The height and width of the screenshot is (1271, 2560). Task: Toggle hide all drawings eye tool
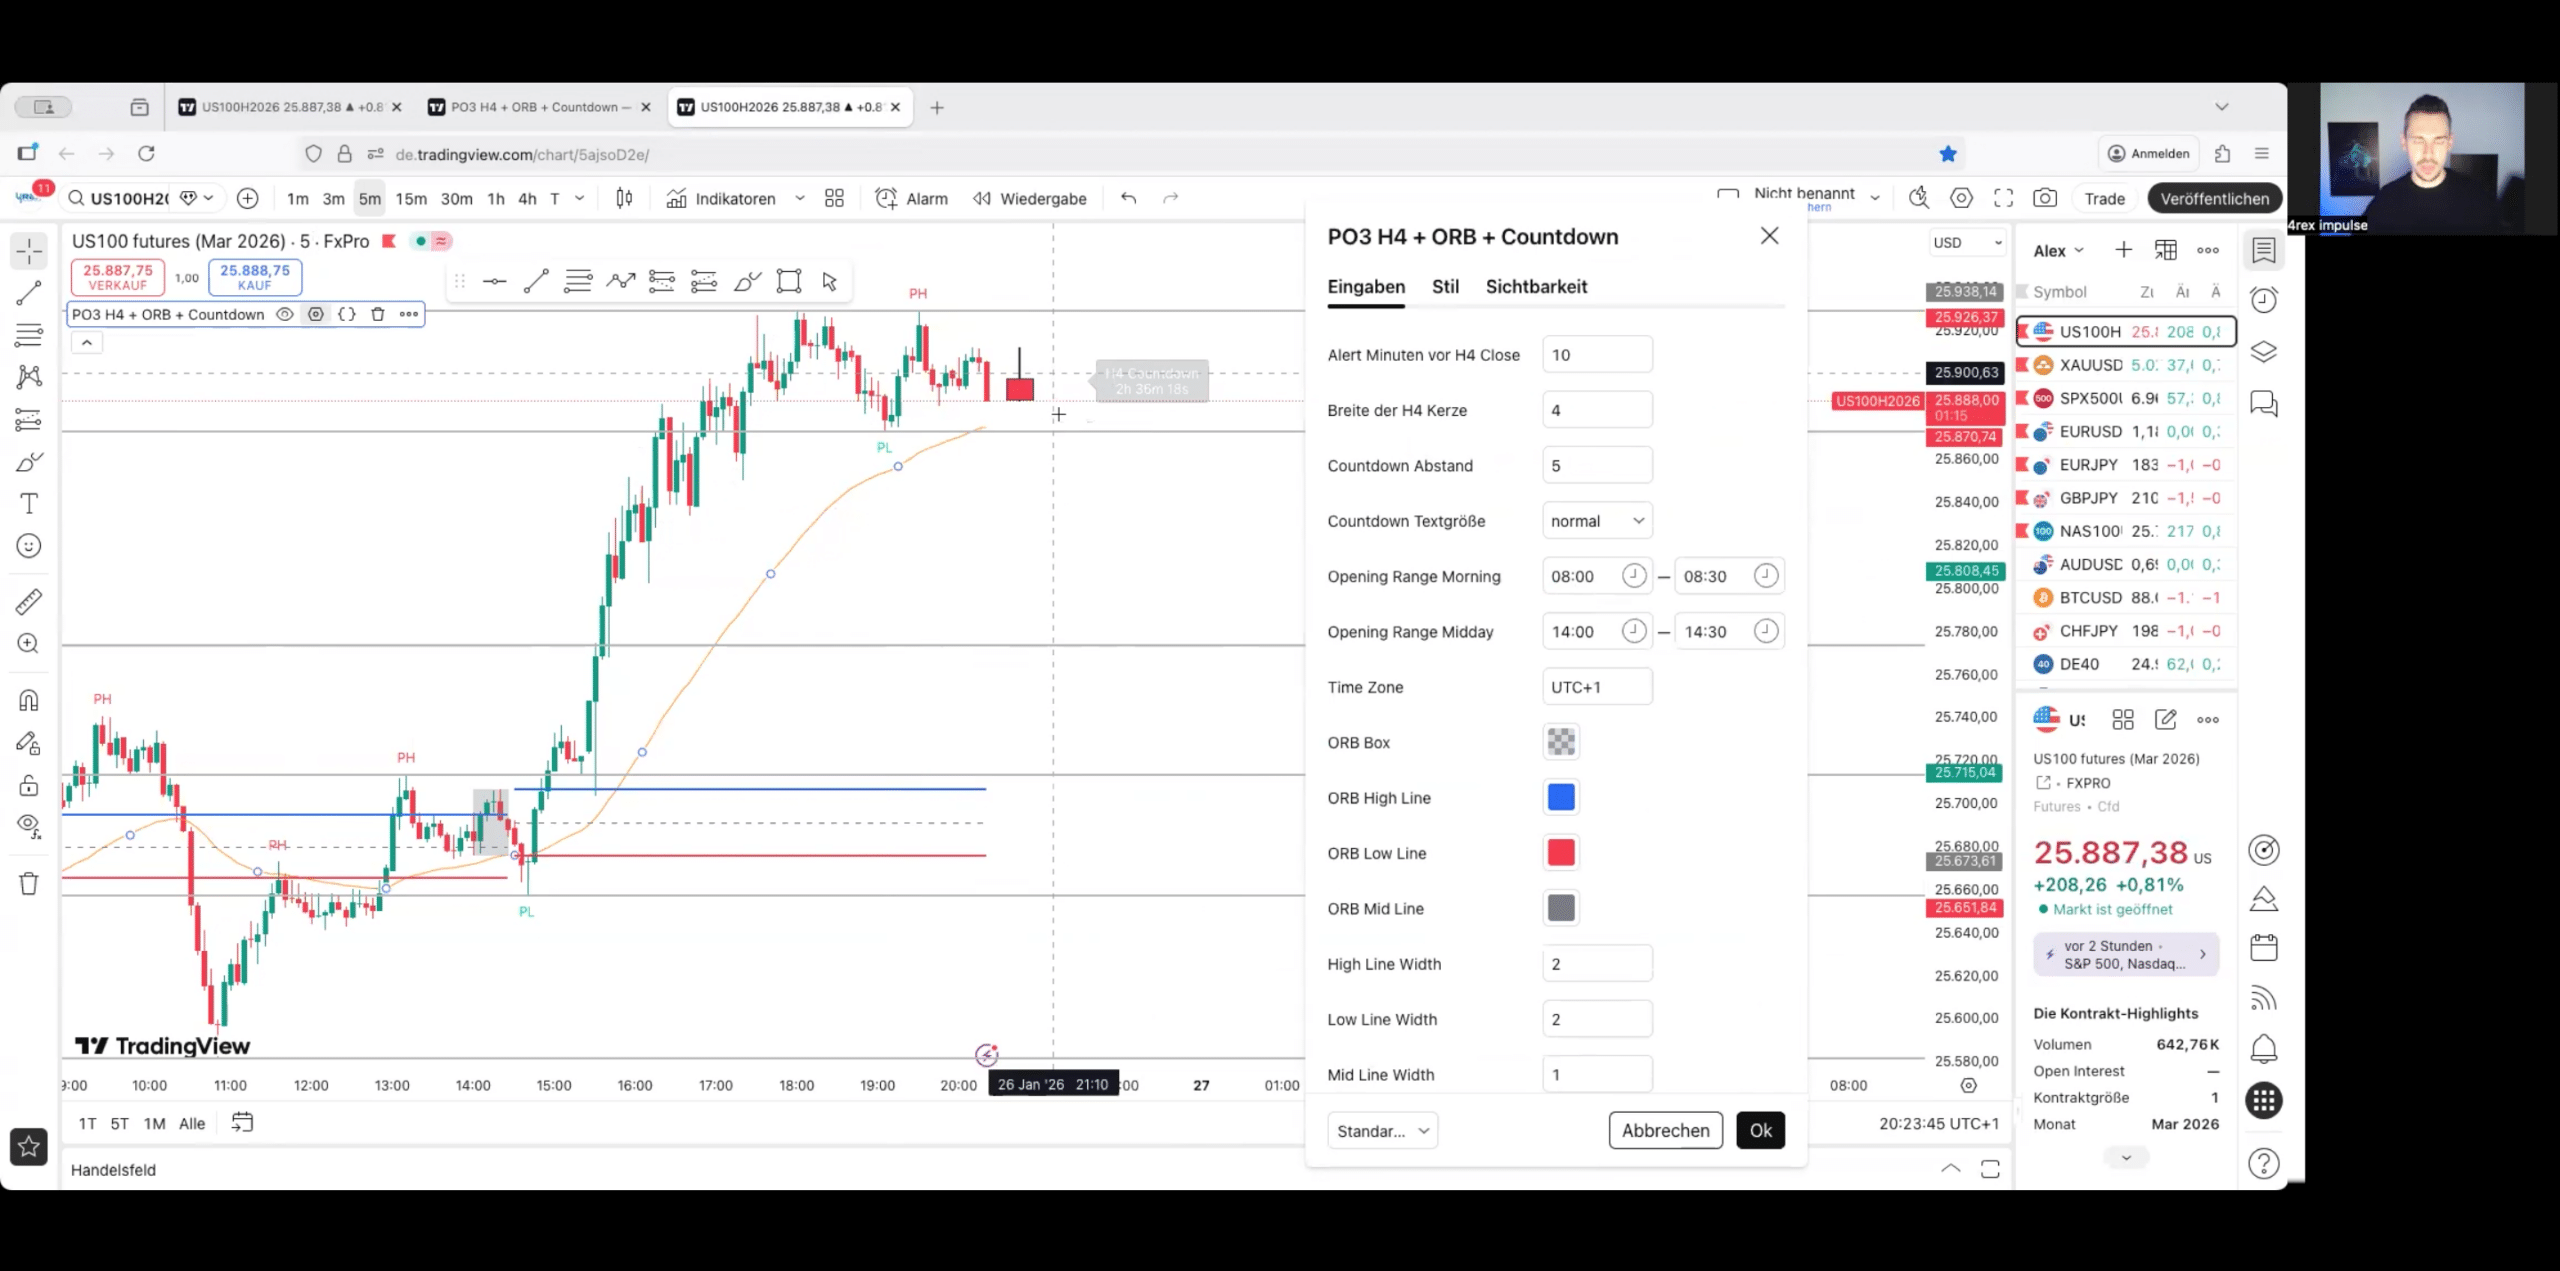point(29,826)
